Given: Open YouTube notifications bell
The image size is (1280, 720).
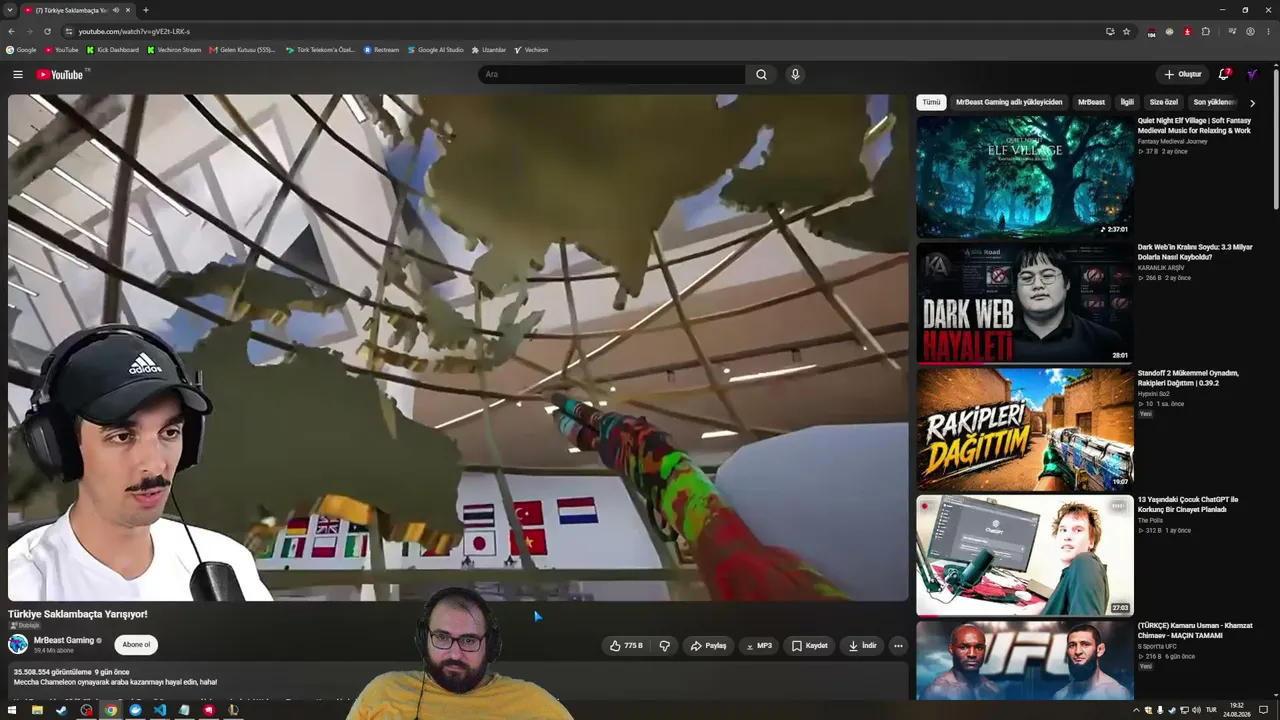Looking at the screenshot, I should click(x=1224, y=74).
